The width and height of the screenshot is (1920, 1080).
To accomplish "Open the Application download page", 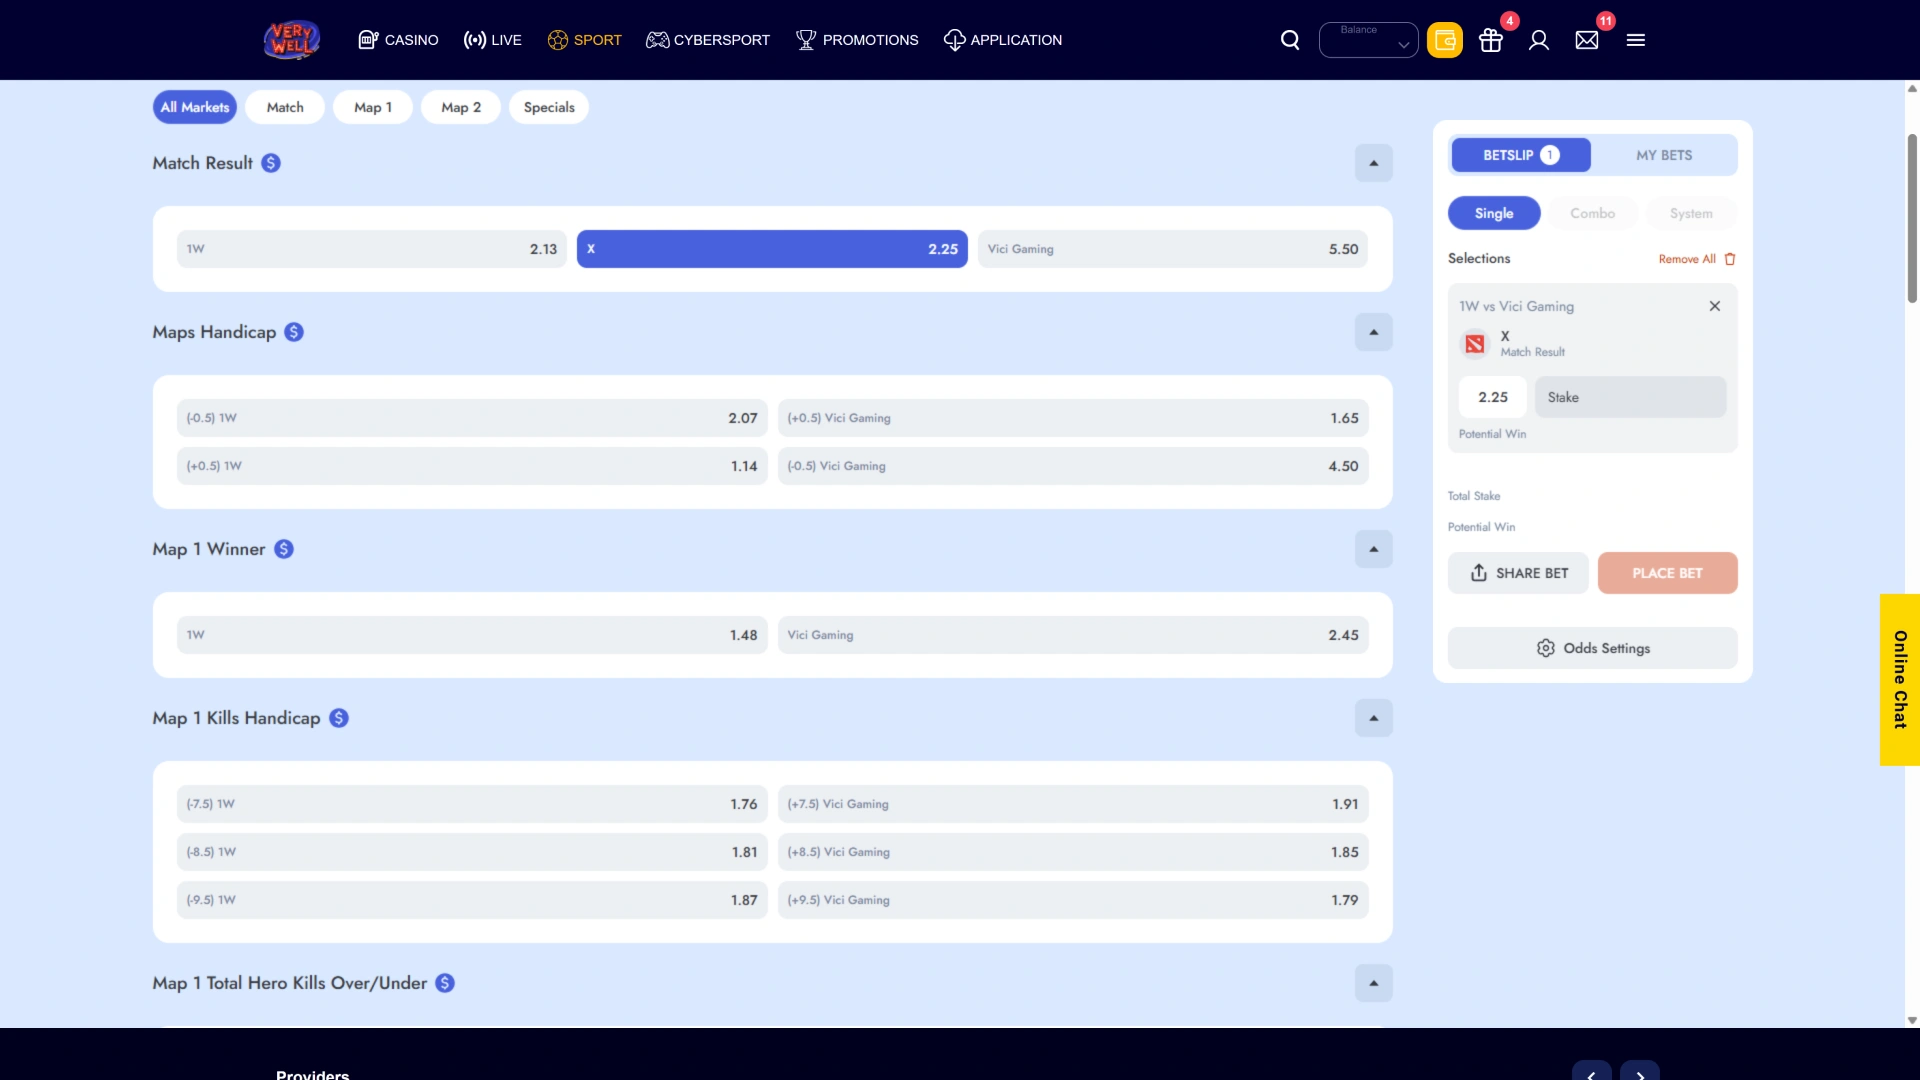I will (1003, 40).
